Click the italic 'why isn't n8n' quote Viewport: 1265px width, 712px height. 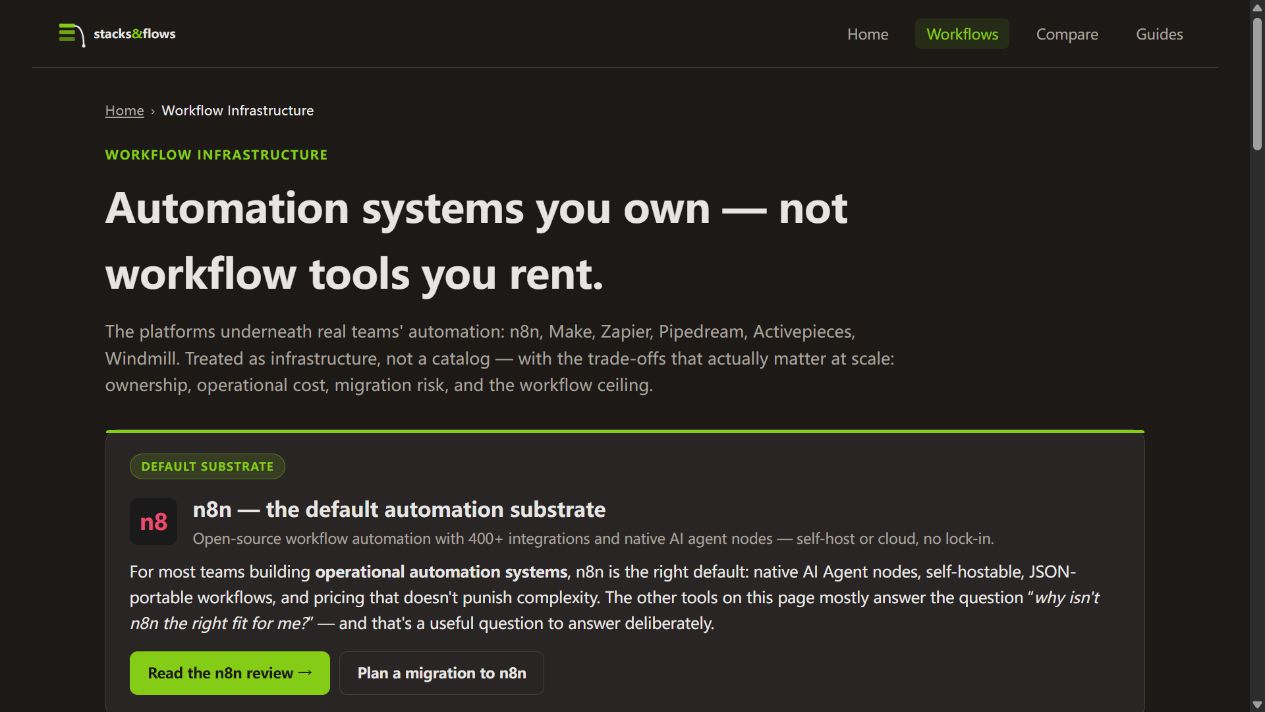click(614, 610)
